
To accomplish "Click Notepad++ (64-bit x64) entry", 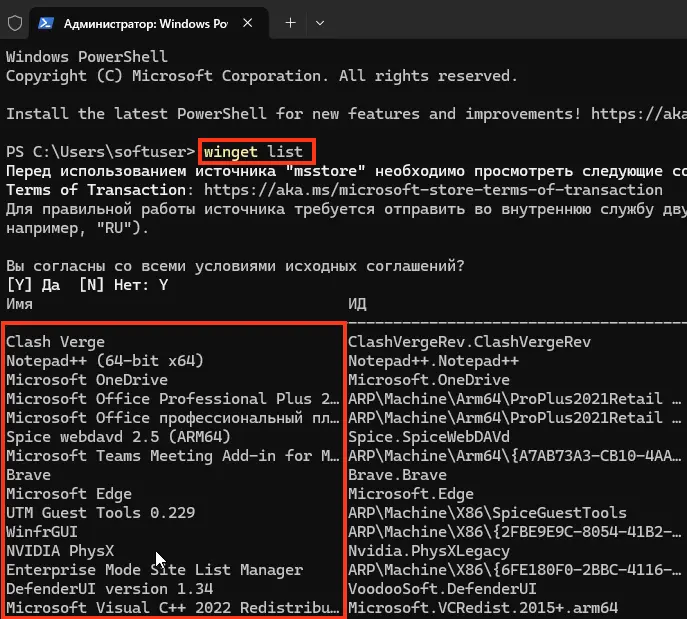I will 105,361.
